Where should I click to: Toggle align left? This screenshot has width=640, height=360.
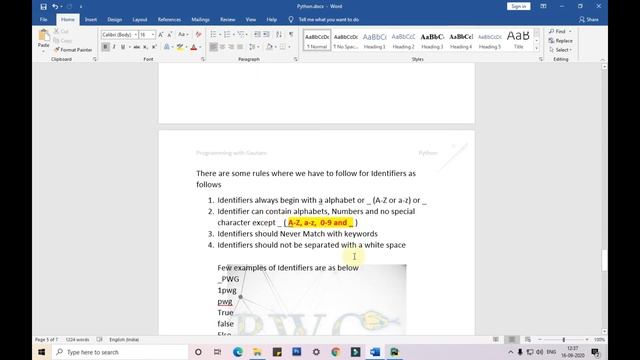pyautogui.click(x=213, y=47)
